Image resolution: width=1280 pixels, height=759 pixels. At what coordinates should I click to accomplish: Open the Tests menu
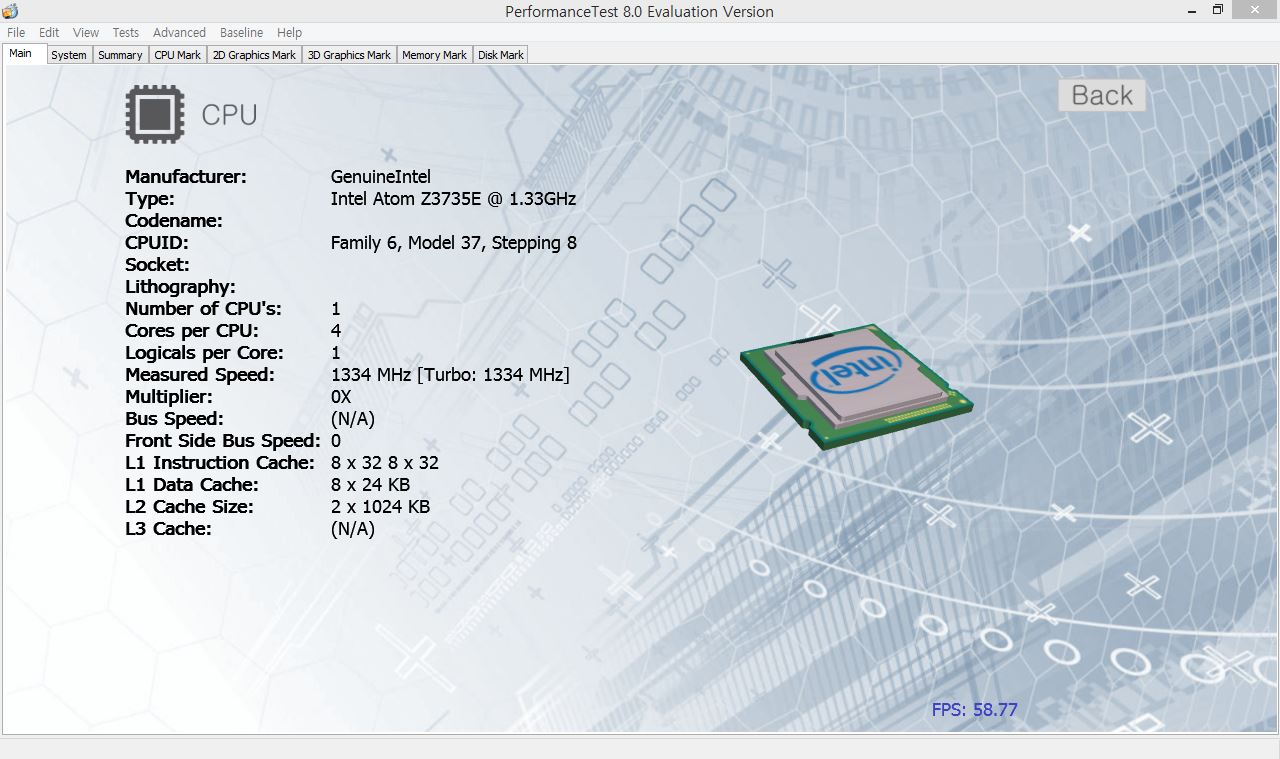pyautogui.click(x=126, y=32)
